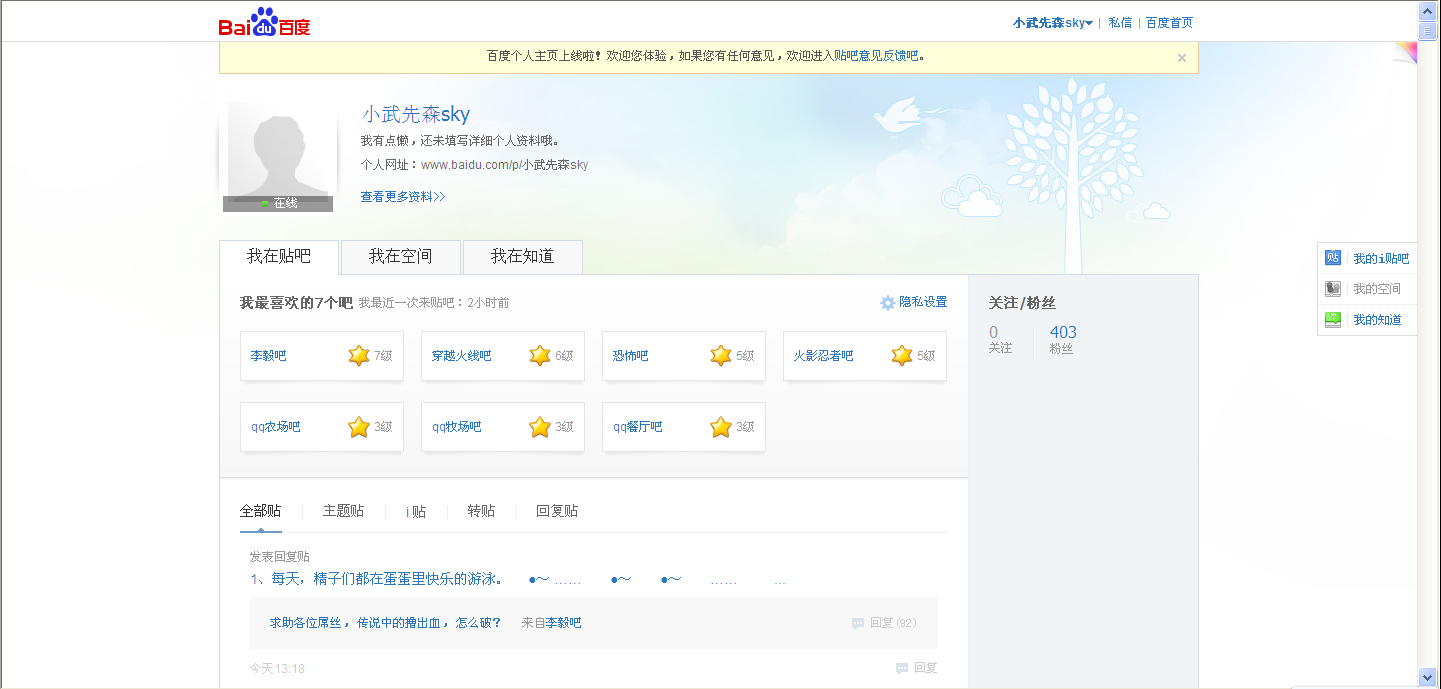Open the 火影忍者吧 forum card
The width and height of the screenshot is (1441, 689).
(x=865, y=356)
